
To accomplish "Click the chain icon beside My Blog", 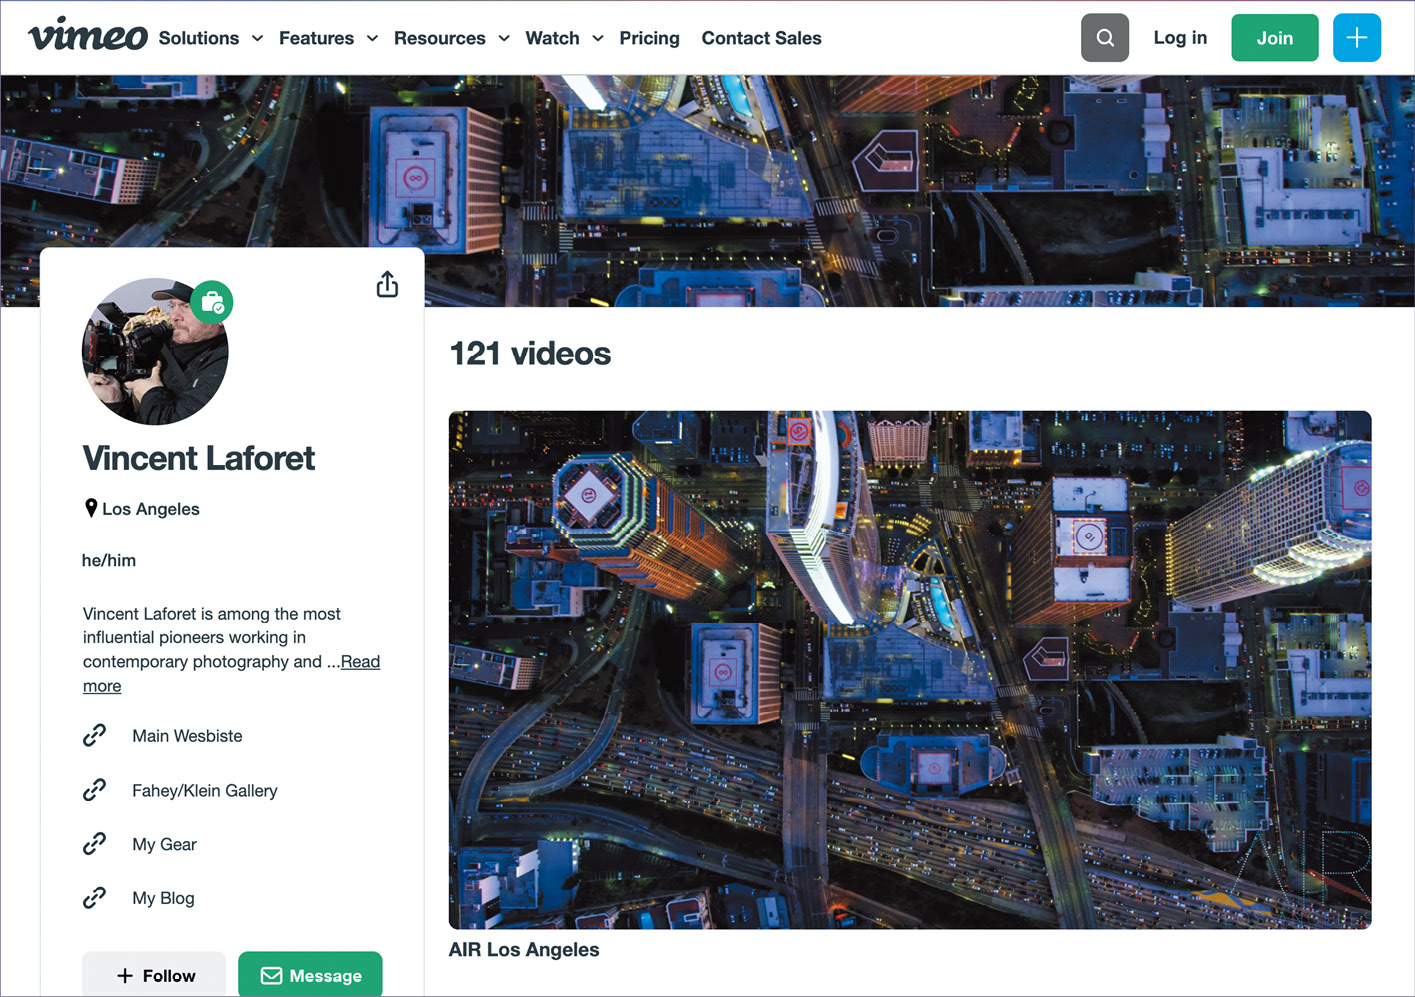I will [95, 898].
